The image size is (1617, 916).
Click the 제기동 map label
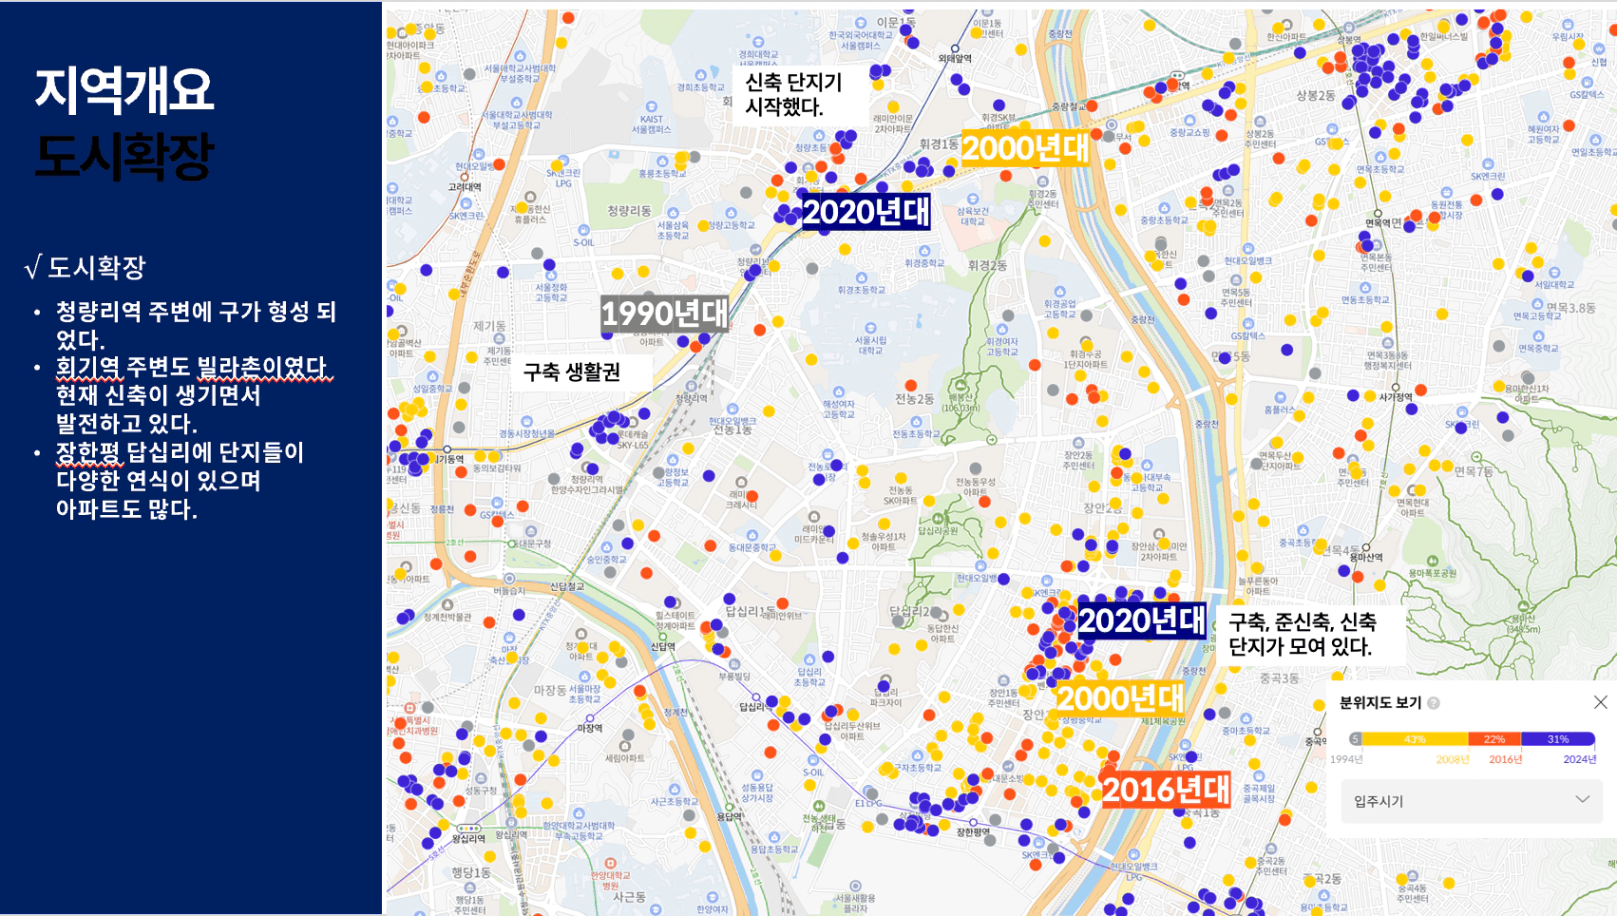[489, 326]
